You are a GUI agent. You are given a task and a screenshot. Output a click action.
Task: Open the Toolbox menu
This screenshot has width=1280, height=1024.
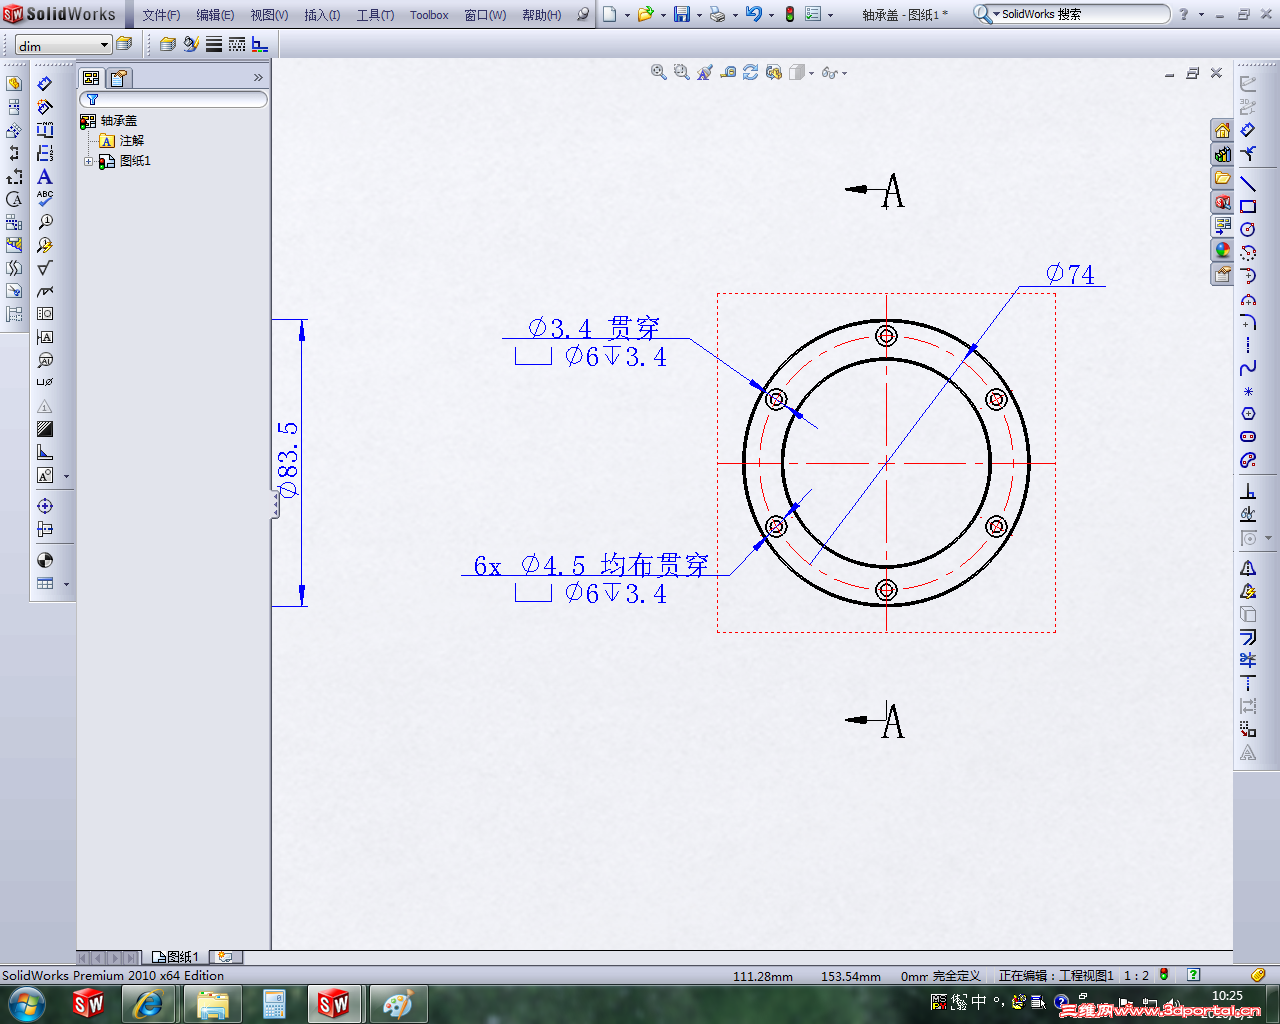tap(429, 15)
